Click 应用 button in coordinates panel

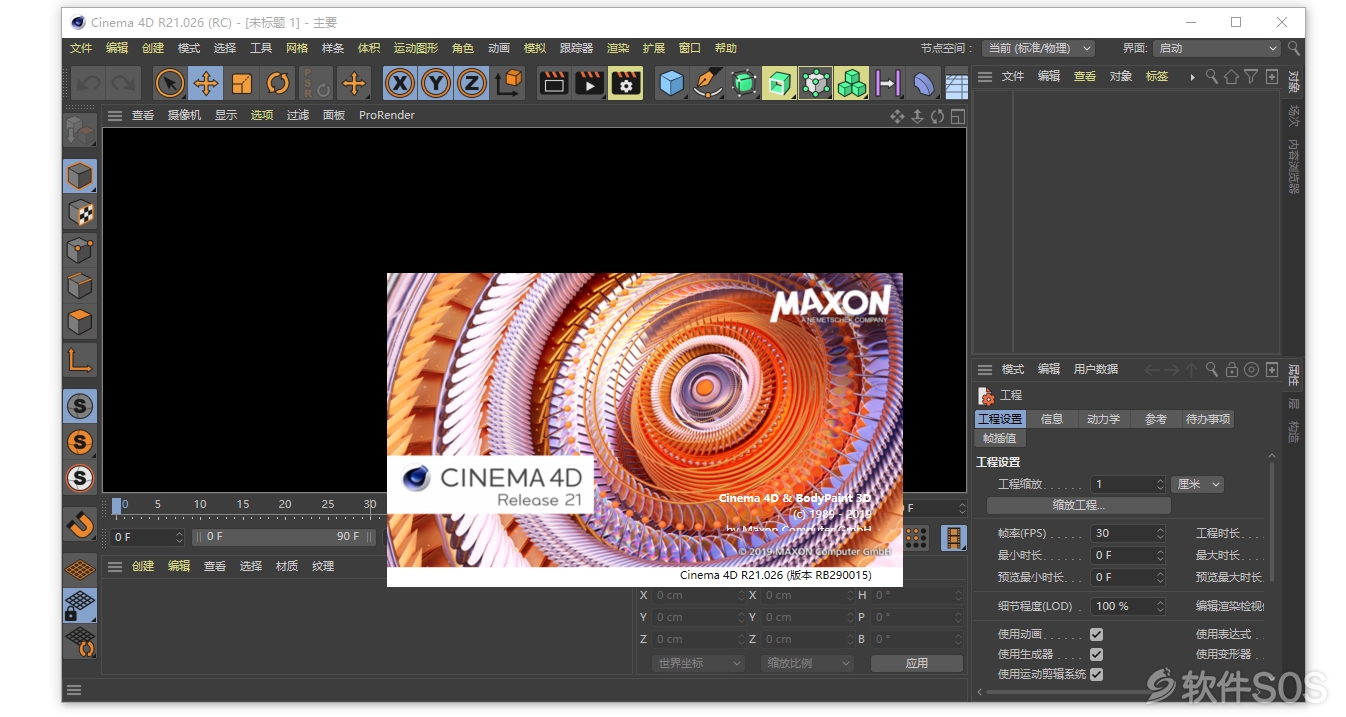coord(917,663)
